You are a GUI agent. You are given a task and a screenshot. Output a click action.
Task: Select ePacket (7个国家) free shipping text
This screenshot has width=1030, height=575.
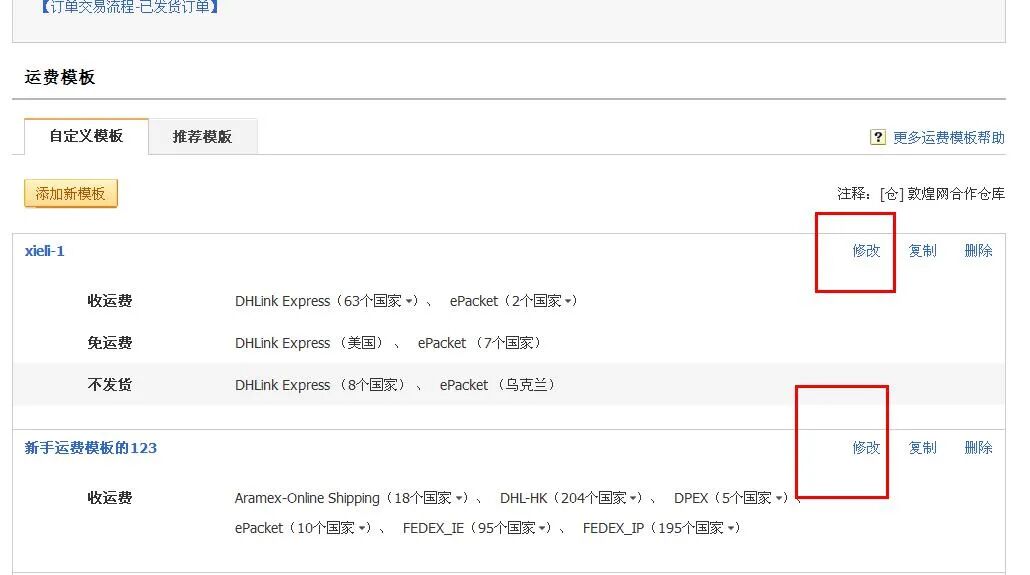(x=479, y=343)
